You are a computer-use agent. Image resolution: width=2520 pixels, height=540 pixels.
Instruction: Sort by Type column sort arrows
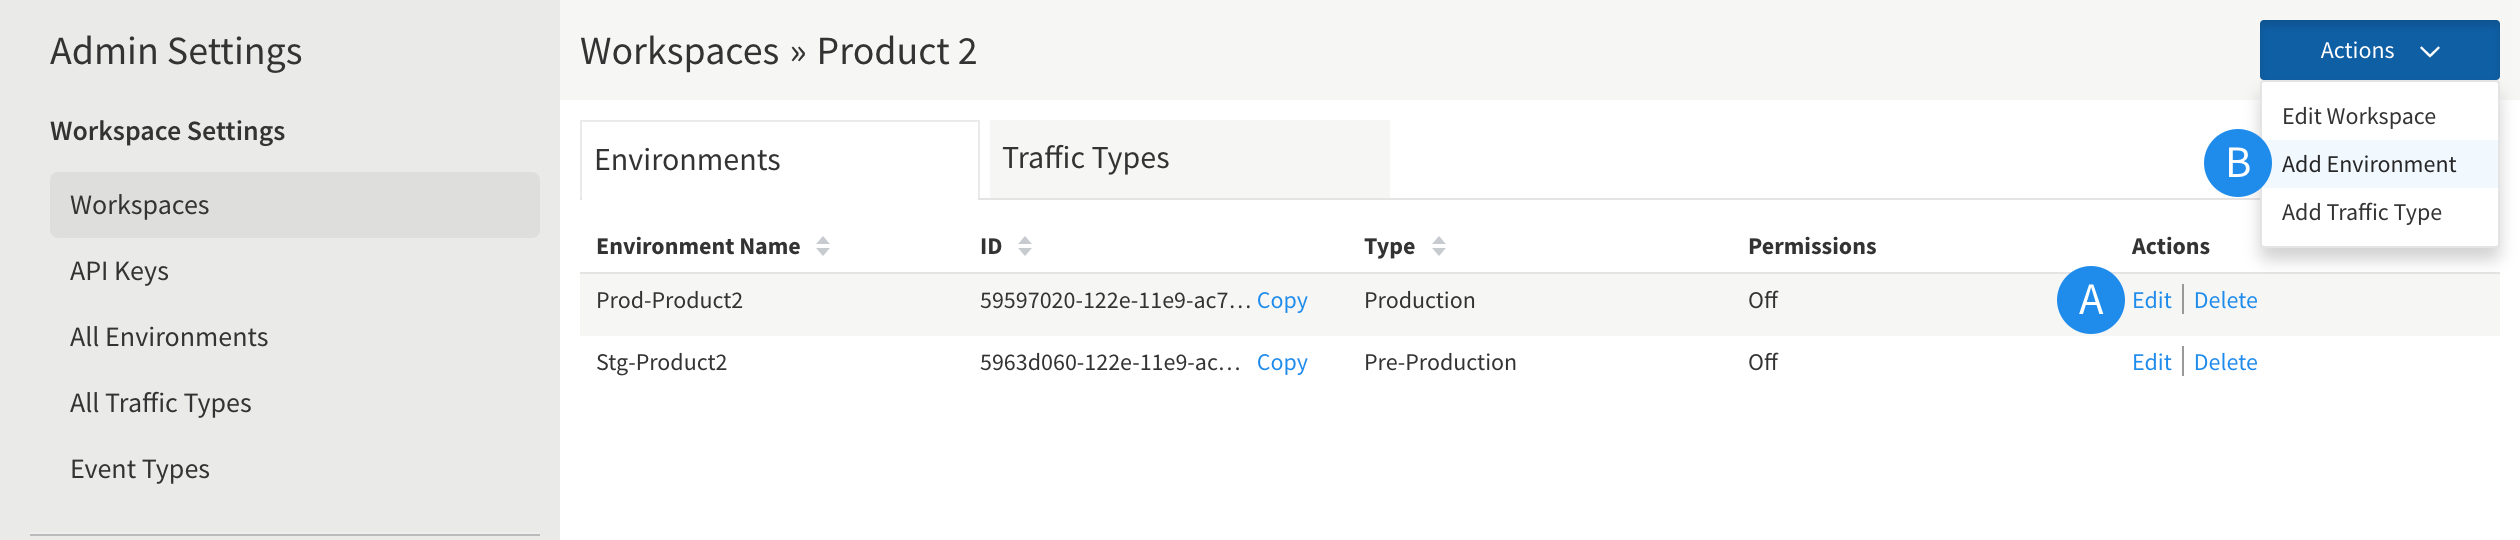pyautogui.click(x=1439, y=246)
